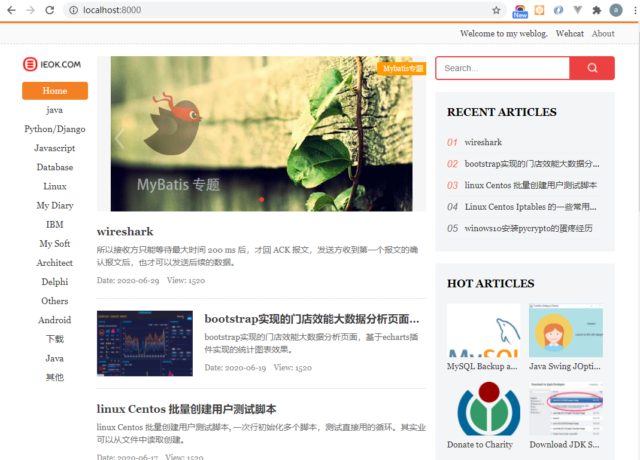Reload the page with the refresh icon
The height and width of the screenshot is (460, 640).
pyautogui.click(x=50, y=10)
